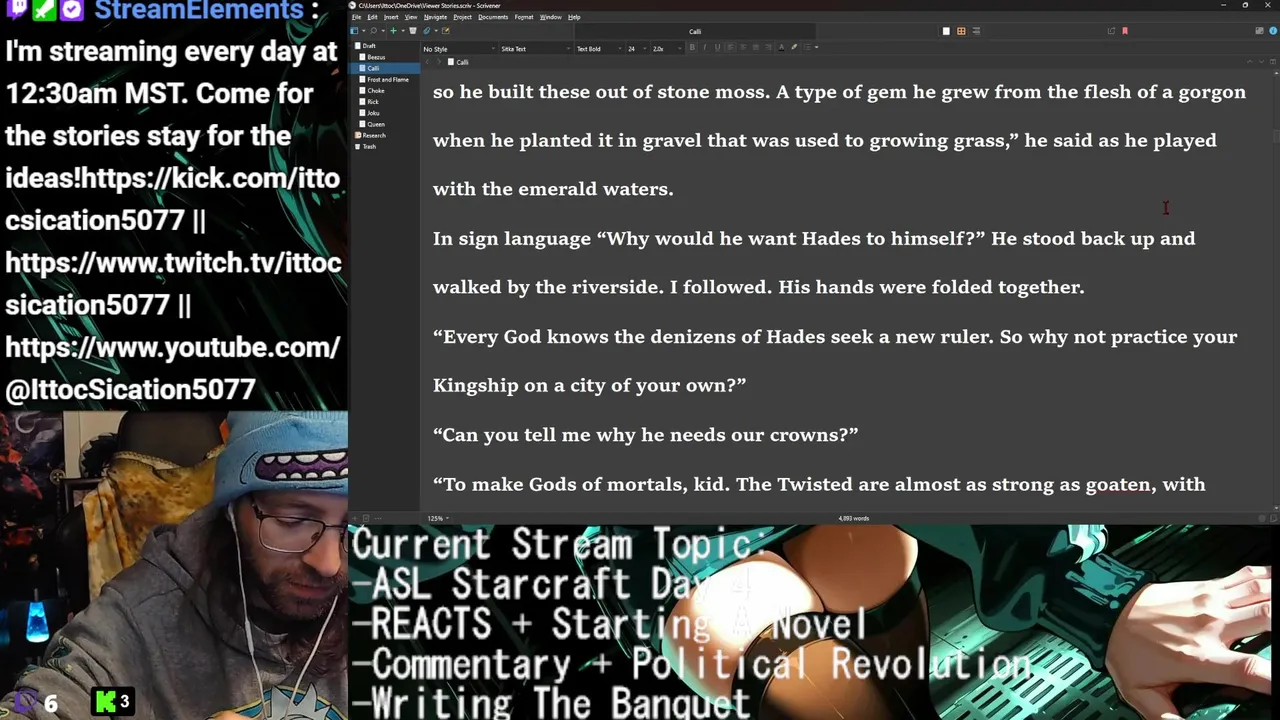1280x720 pixels.
Task: Open the font size 24 dropdown
Action: pos(637,49)
